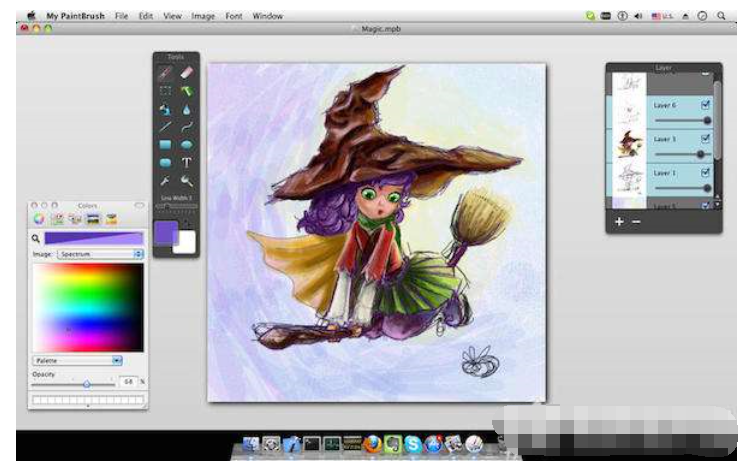Open Spotlight search in menu bar

[721, 16]
